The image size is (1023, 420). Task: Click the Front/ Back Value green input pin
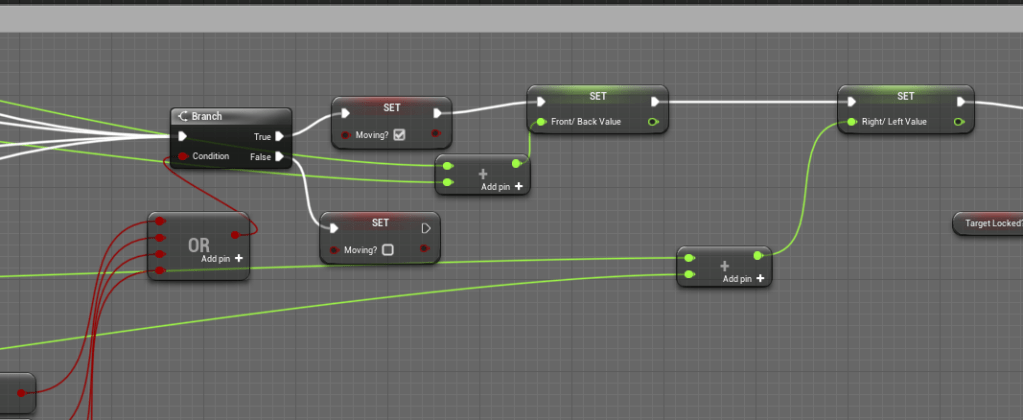541,122
